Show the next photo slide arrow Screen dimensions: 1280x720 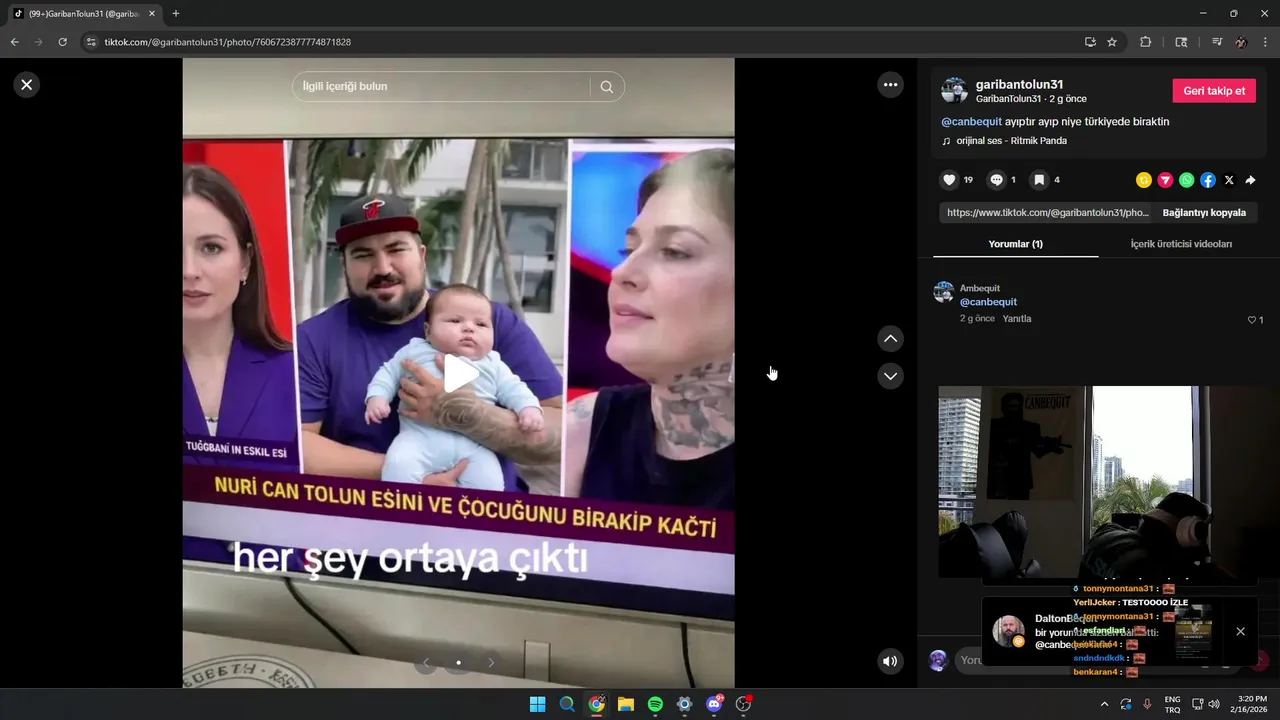[491, 662]
